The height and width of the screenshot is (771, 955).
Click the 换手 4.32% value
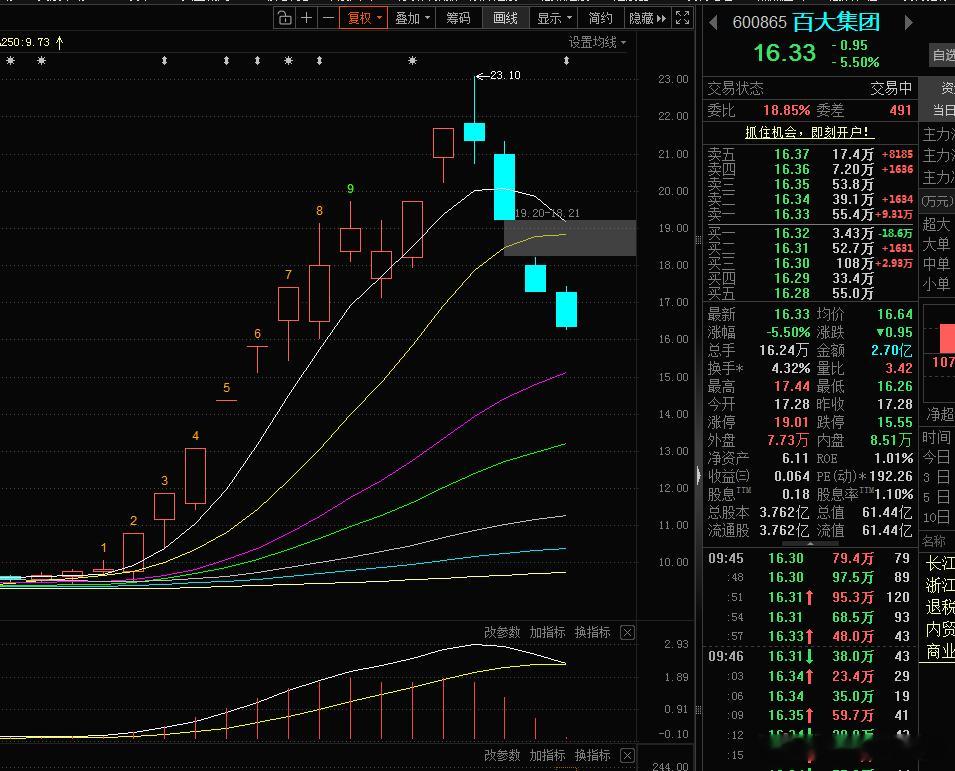[791, 368]
